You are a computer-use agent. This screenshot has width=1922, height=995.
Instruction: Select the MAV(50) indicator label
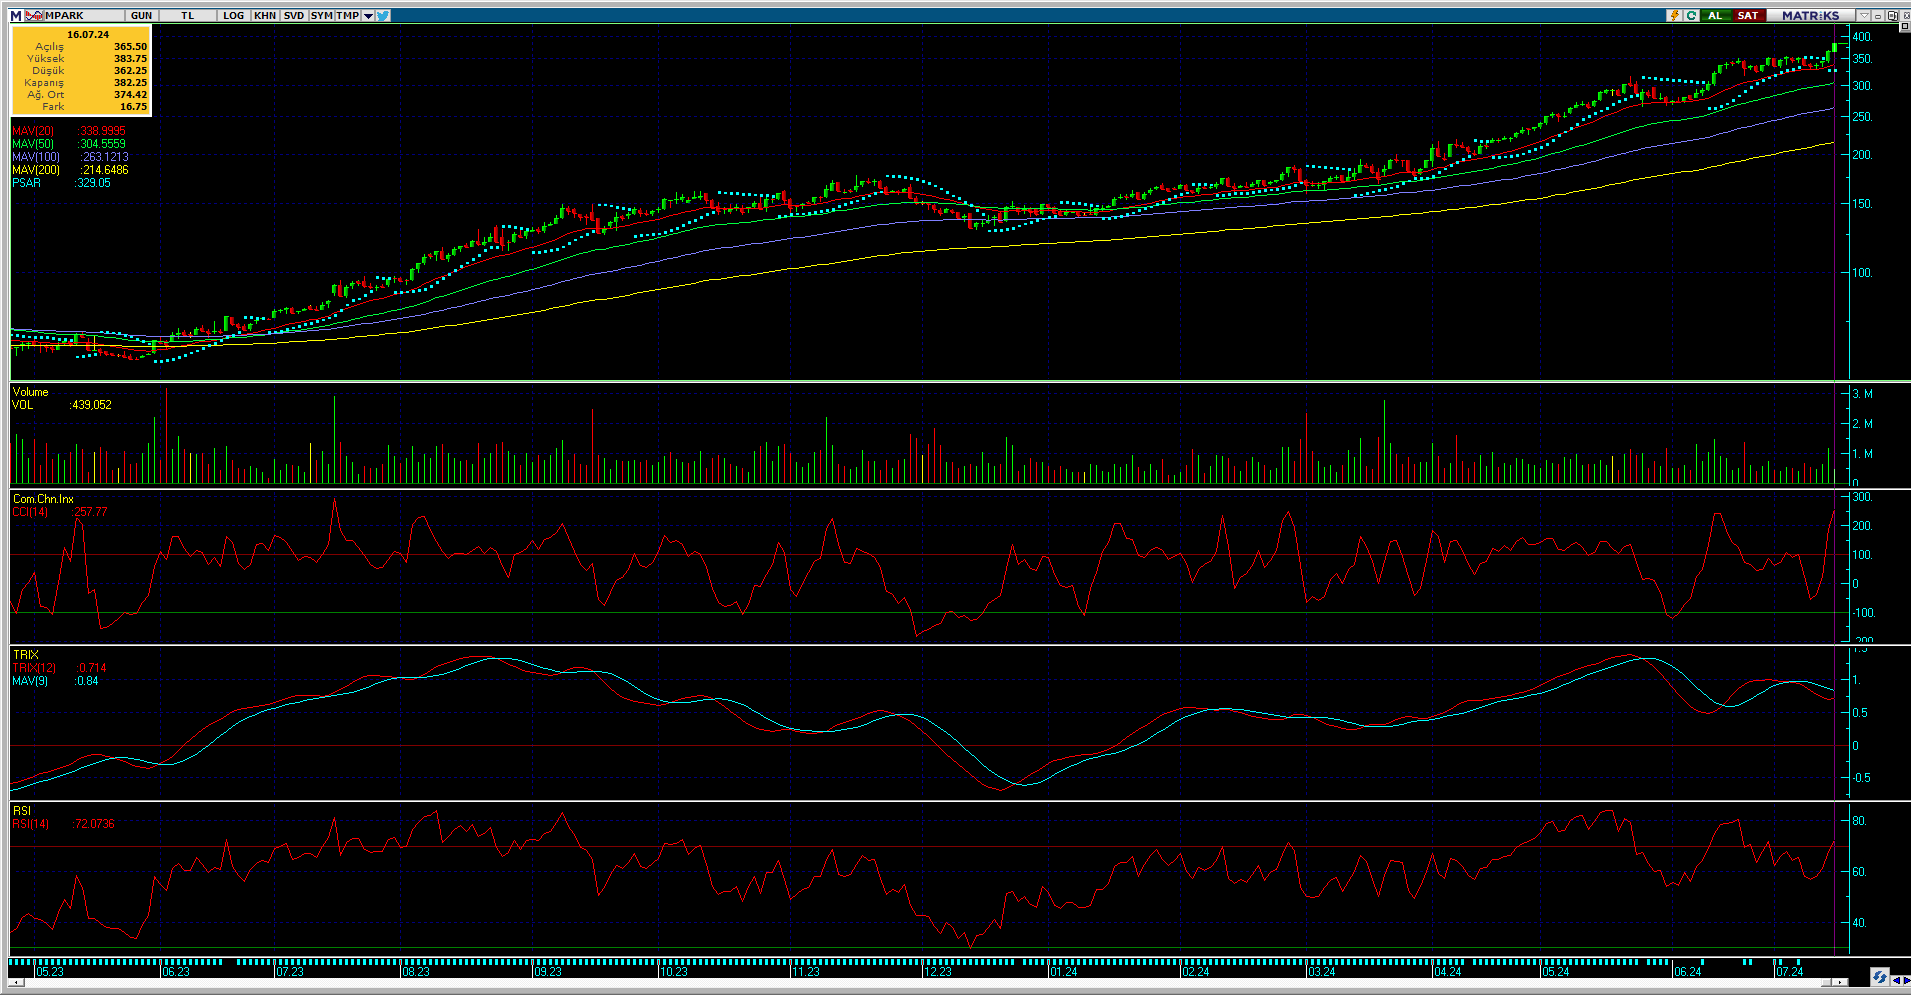pyautogui.click(x=34, y=144)
